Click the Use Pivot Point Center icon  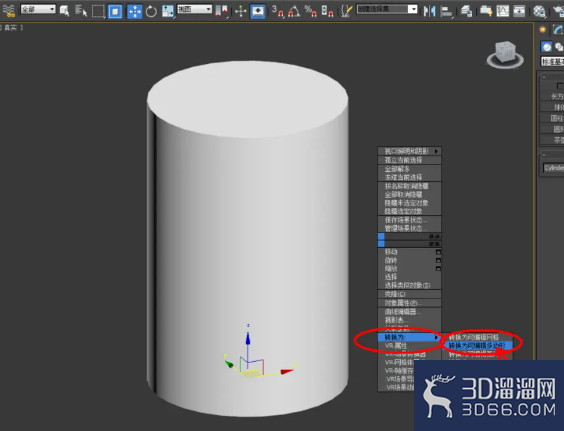pyautogui.click(x=222, y=11)
